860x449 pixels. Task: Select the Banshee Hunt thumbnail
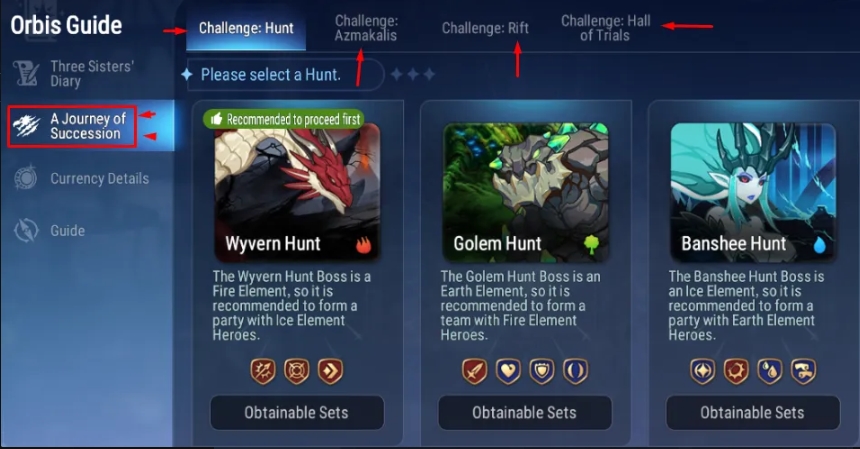[753, 192]
